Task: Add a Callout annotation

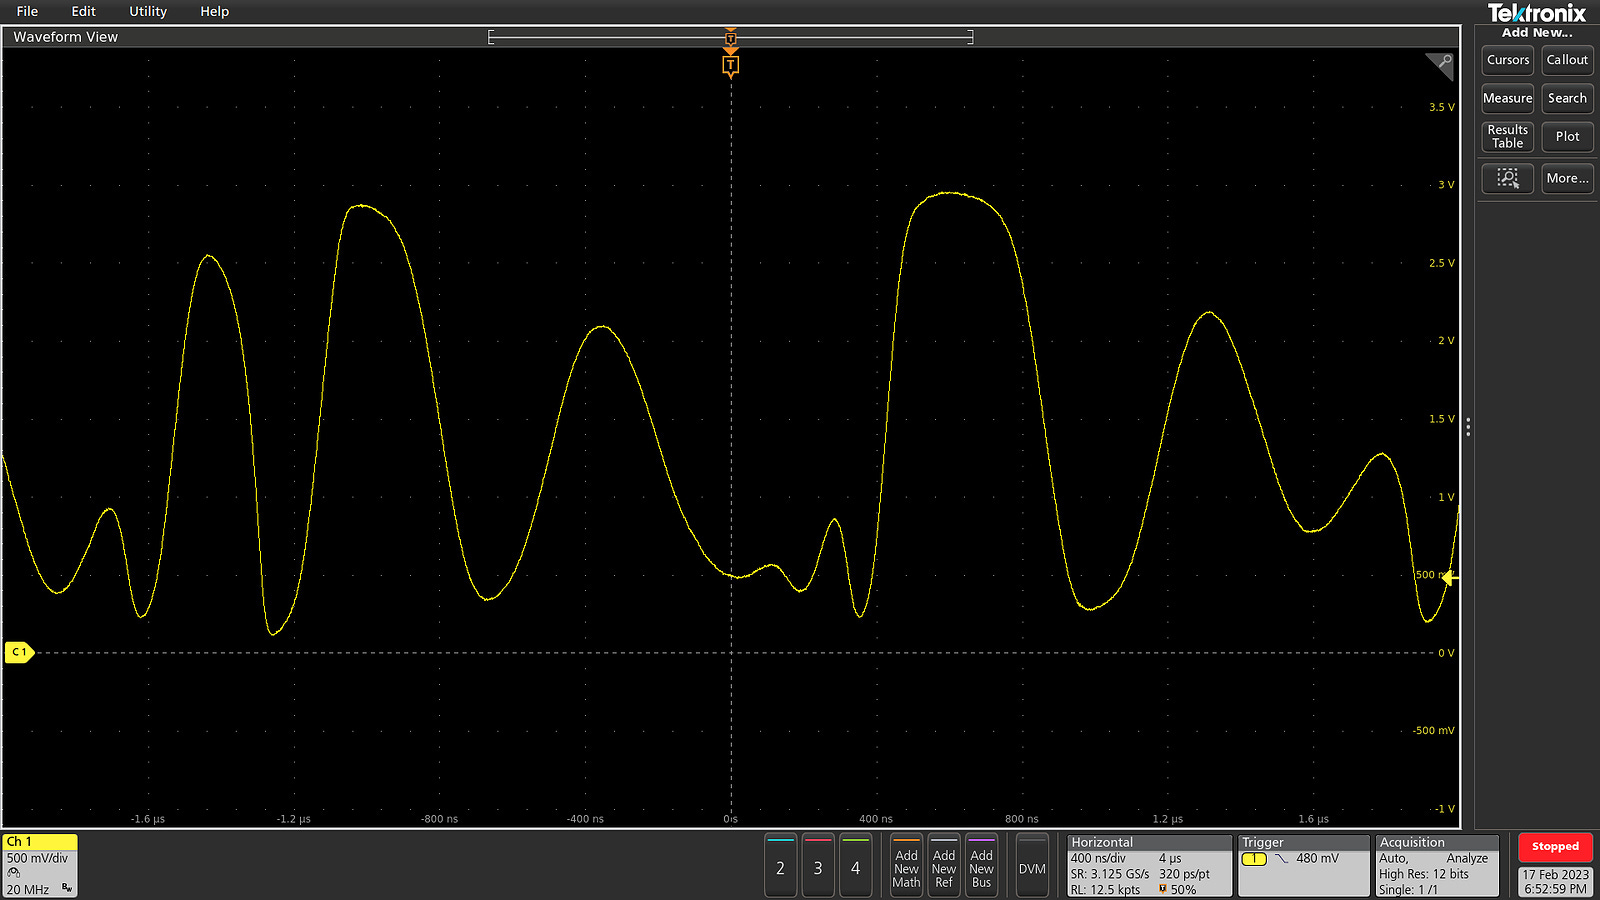Action: click(1567, 60)
